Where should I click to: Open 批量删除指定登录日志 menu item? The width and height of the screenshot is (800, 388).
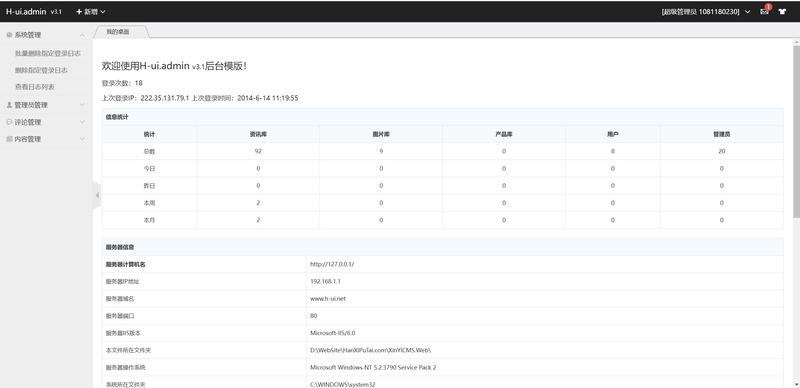[x=47, y=53]
